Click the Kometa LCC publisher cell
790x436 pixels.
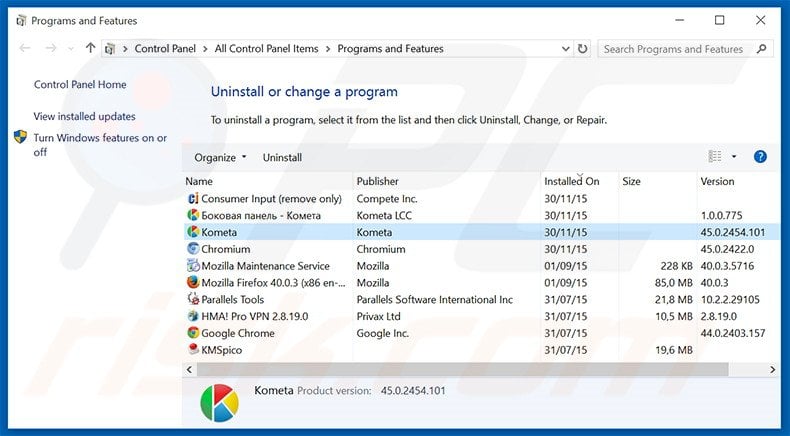point(384,216)
